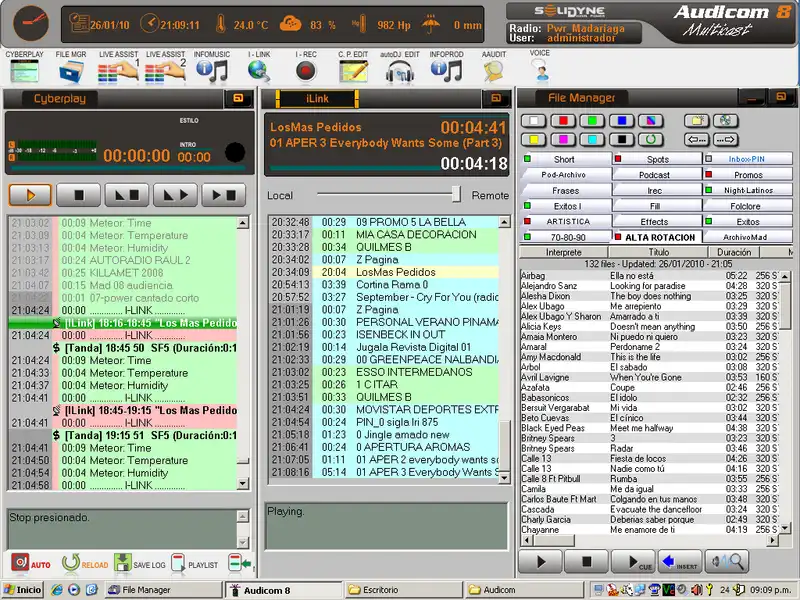Open the ALTA ROTACION tab
Viewport: 800px width, 600px height.
tap(657, 237)
